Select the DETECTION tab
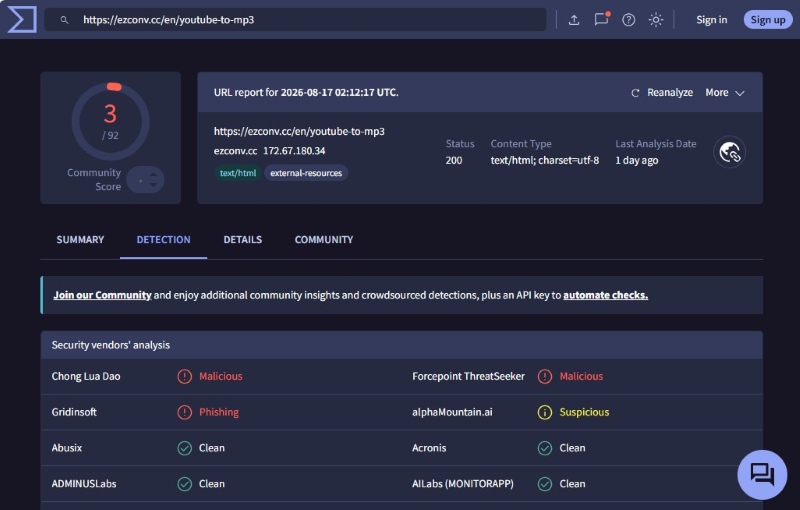 click(163, 240)
